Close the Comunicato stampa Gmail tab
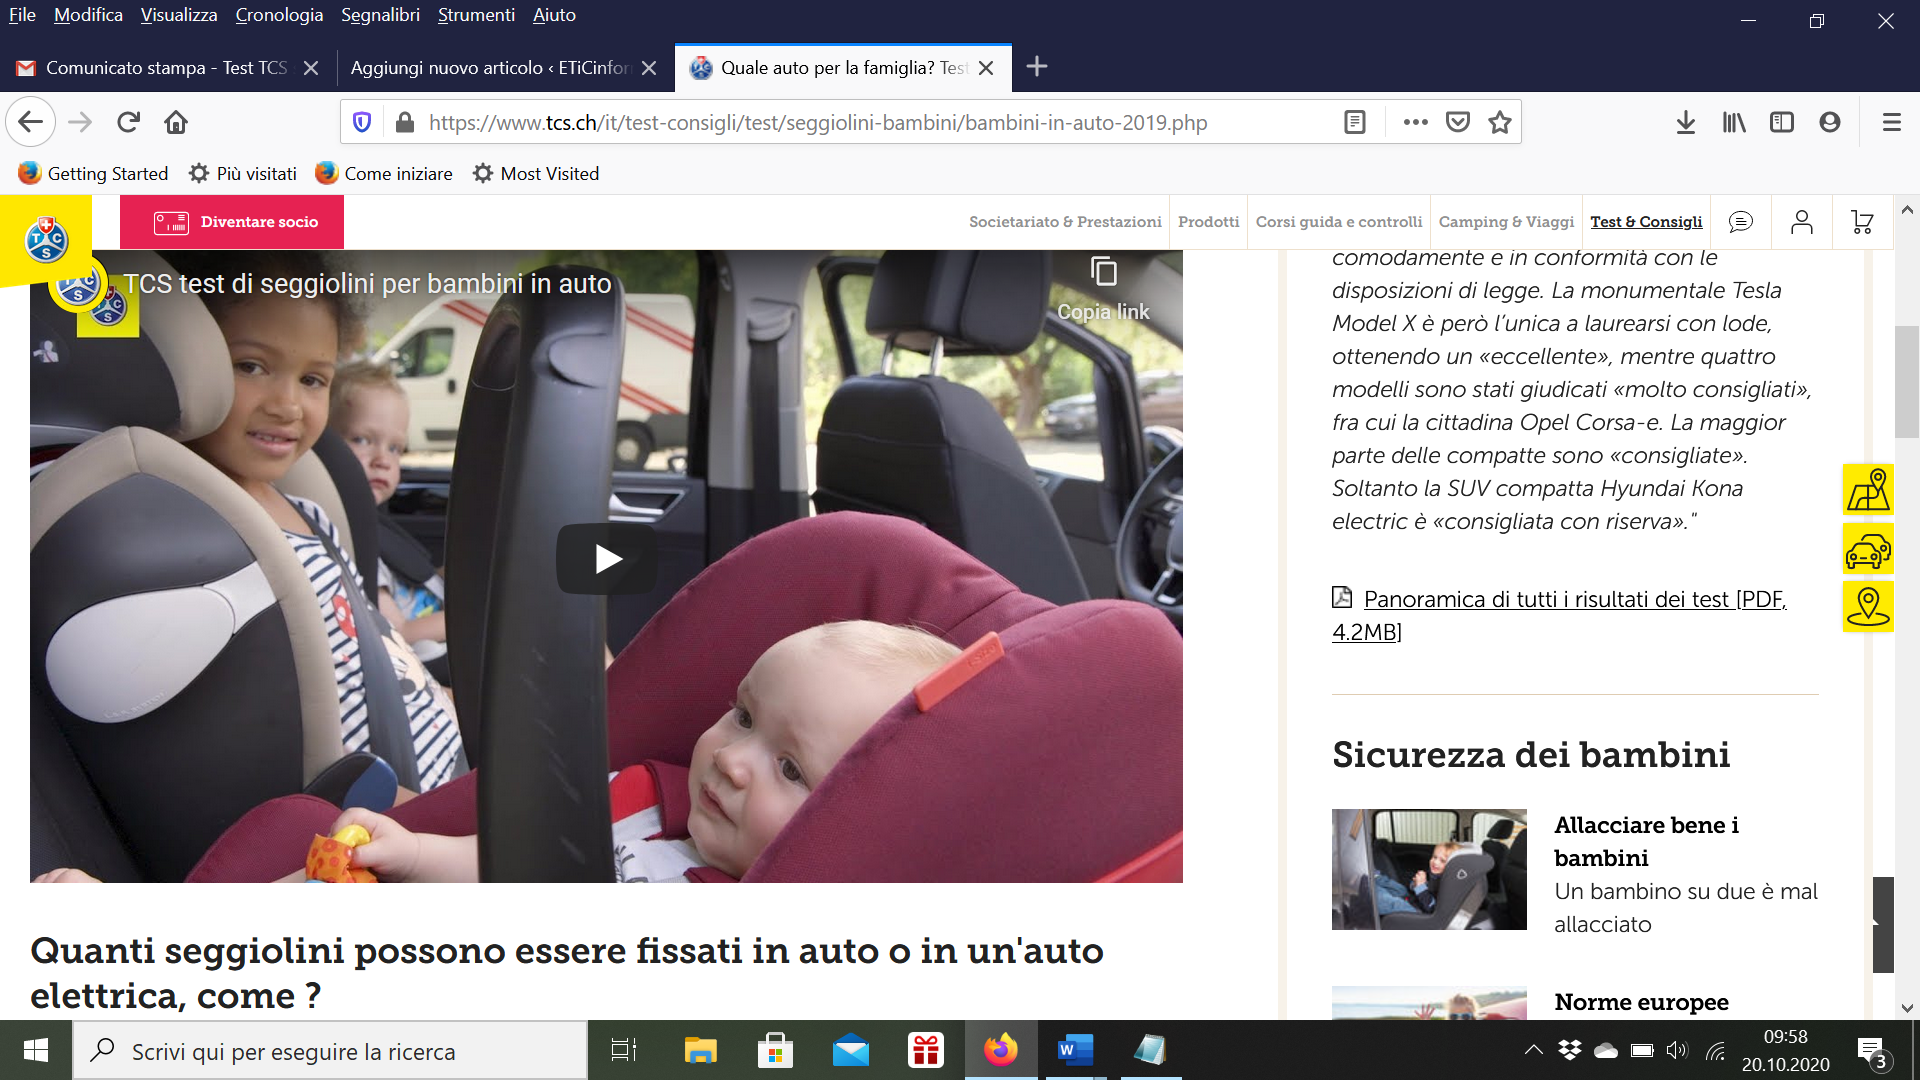 click(x=311, y=68)
